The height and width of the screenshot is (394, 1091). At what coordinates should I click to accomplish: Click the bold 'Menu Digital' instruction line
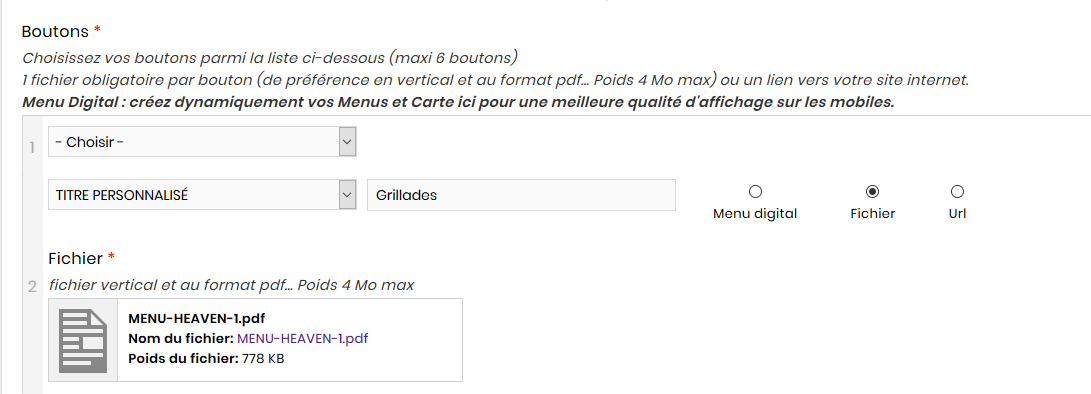[458, 102]
